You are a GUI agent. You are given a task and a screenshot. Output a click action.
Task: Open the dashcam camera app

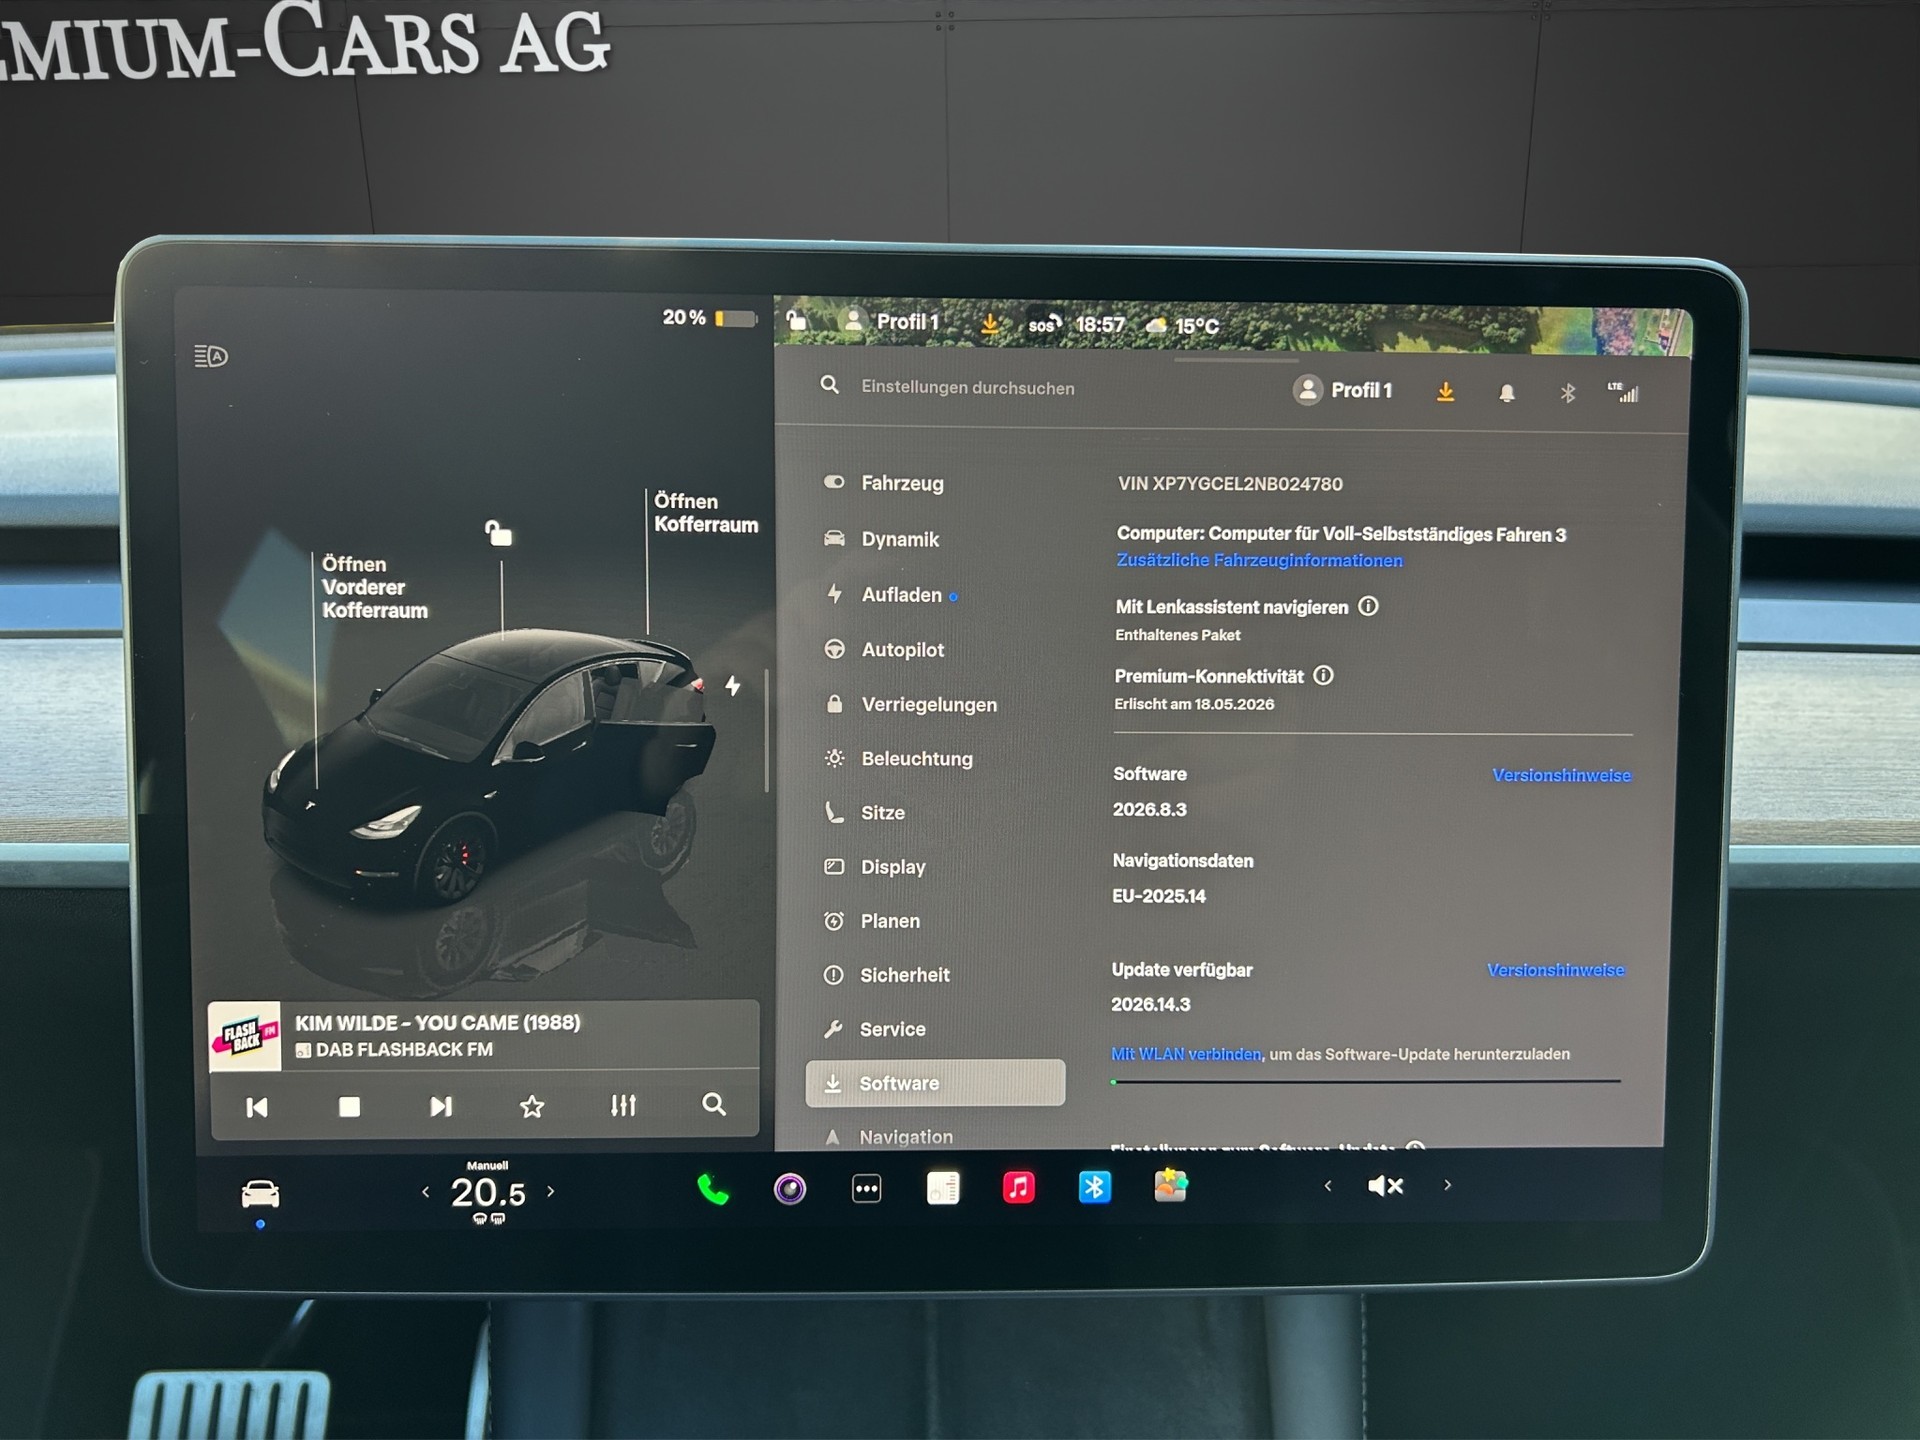pyautogui.click(x=790, y=1189)
